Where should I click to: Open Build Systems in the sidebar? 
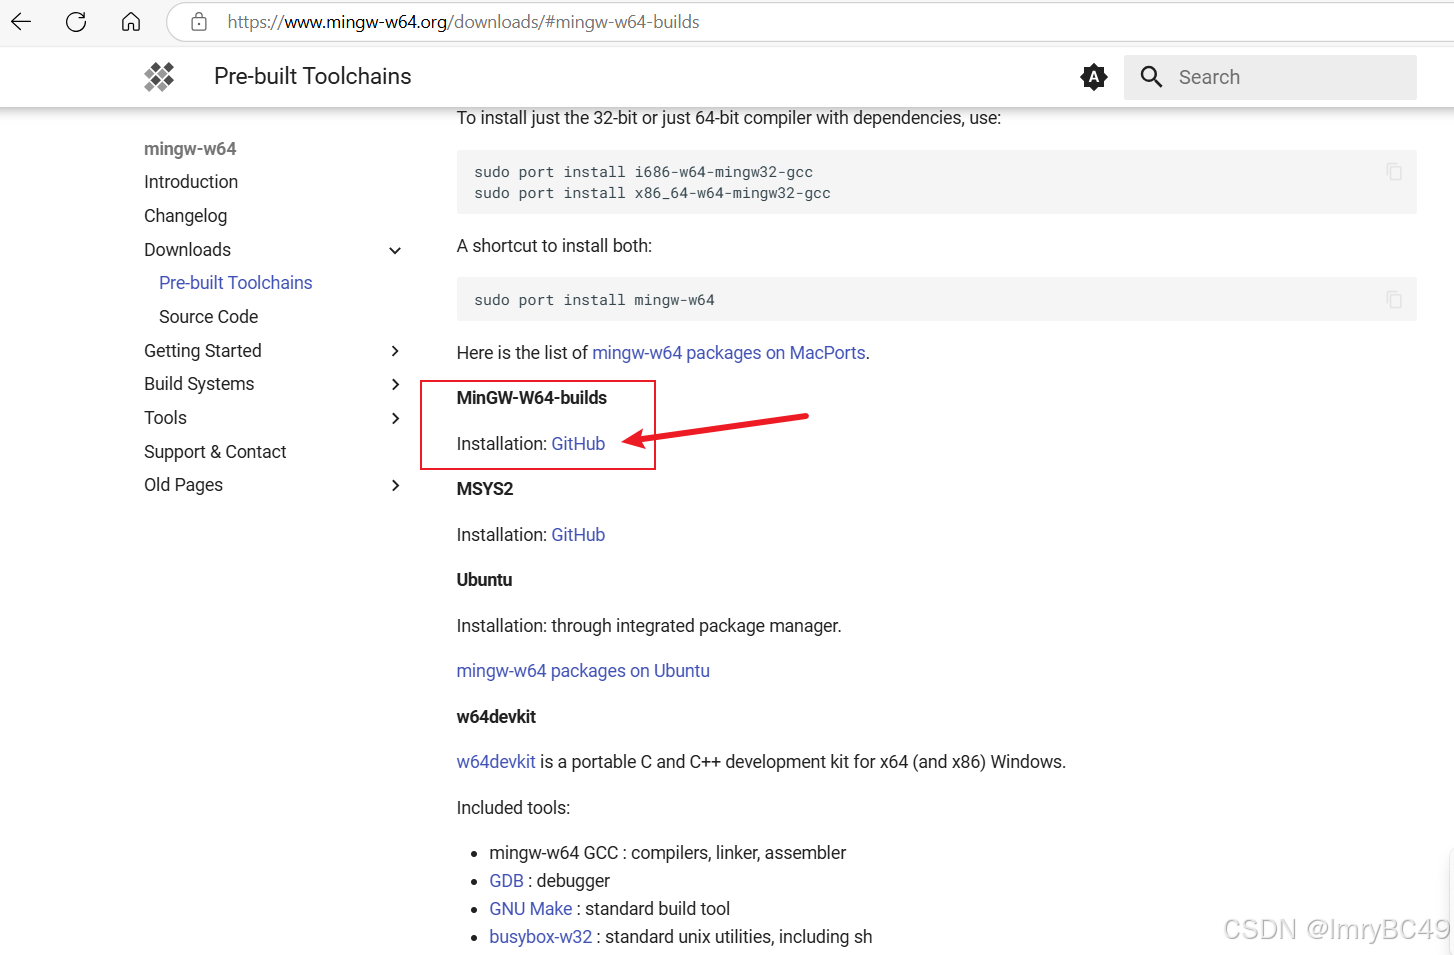pyautogui.click(x=199, y=384)
